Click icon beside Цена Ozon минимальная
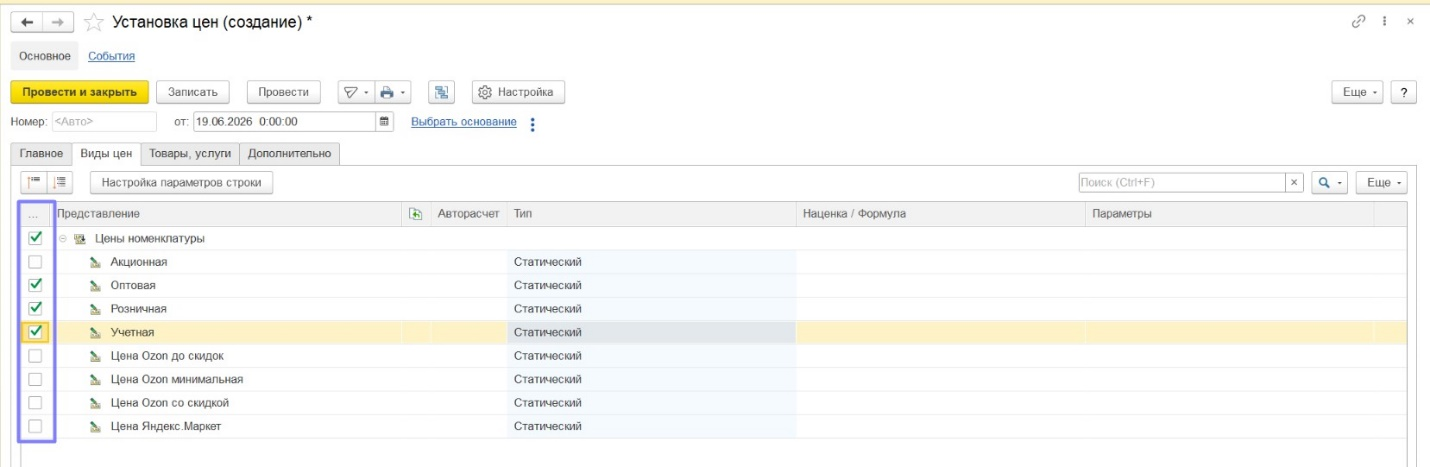Image resolution: width=1430 pixels, height=467 pixels. tap(95, 379)
